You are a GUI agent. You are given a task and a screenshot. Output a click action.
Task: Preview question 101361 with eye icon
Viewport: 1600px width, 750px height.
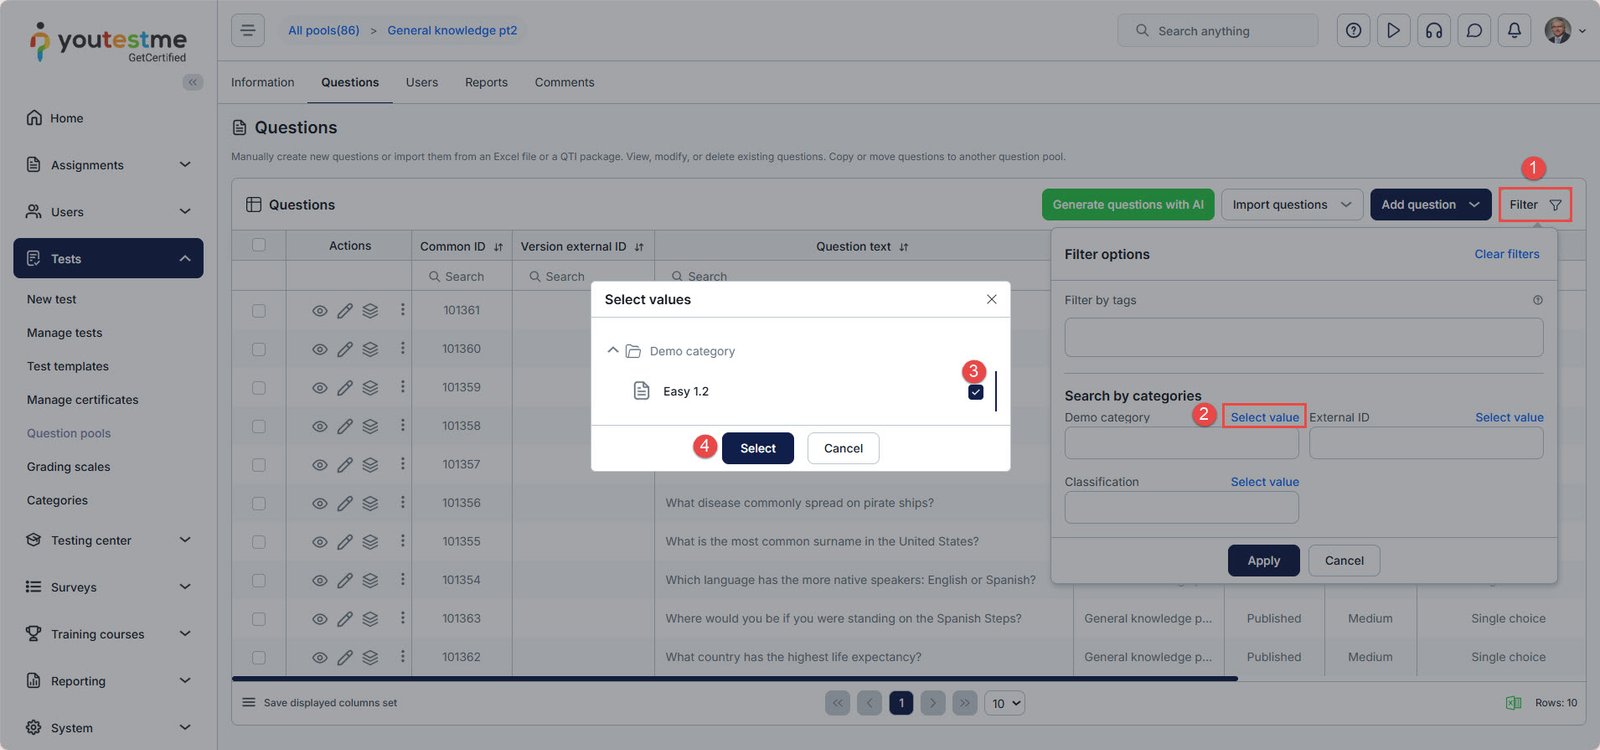click(x=320, y=311)
